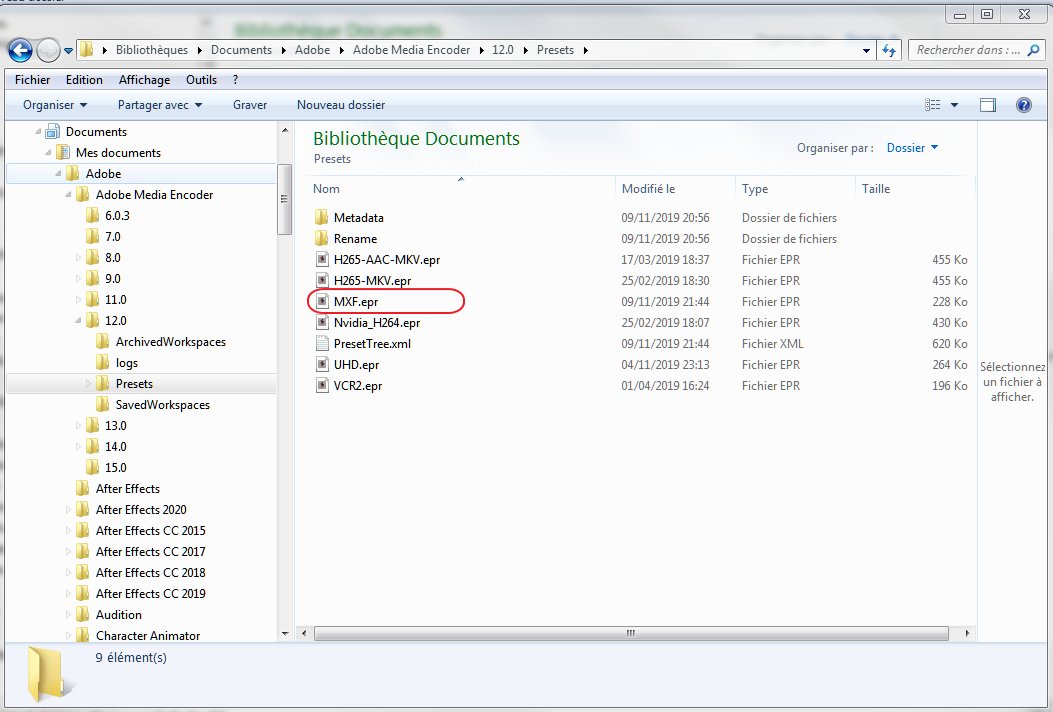
Task: Click navigation pane scroll down arrow
Action: pyautogui.click(x=285, y=634)
